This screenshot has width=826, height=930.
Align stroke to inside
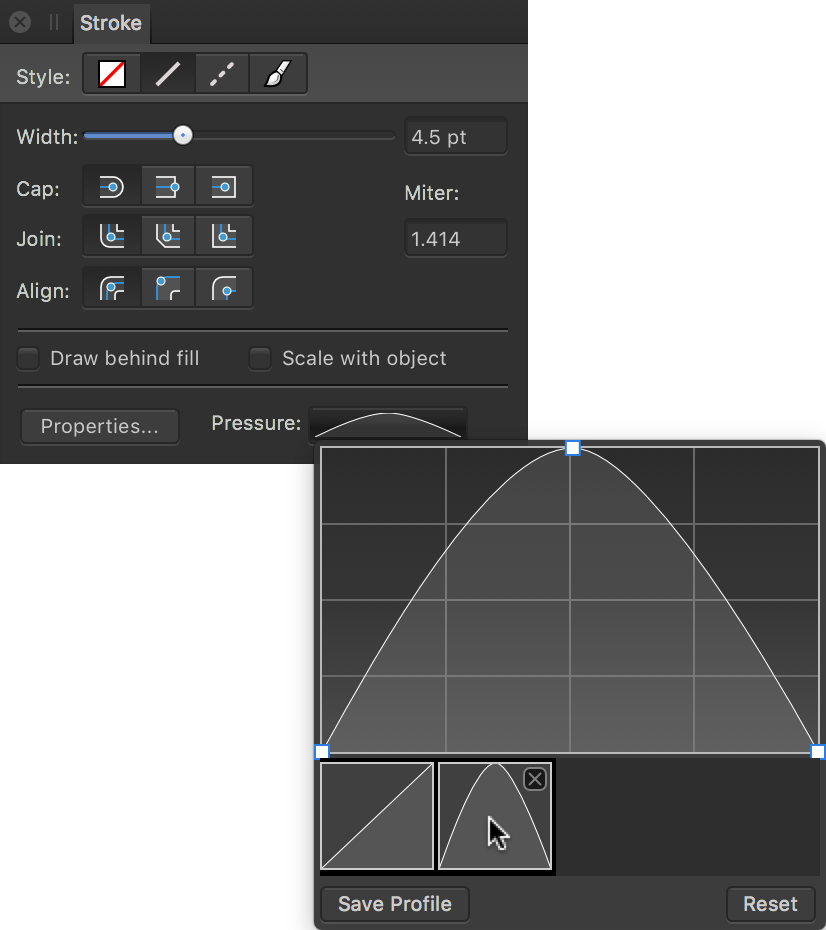pyautogui.click(x=168, y=289)
